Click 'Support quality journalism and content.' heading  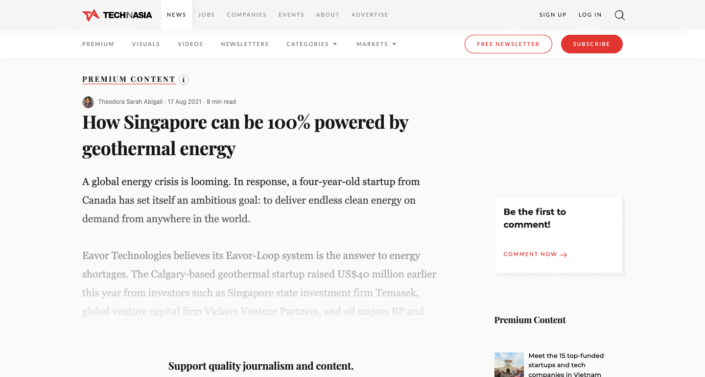click(x=261, y=366)
